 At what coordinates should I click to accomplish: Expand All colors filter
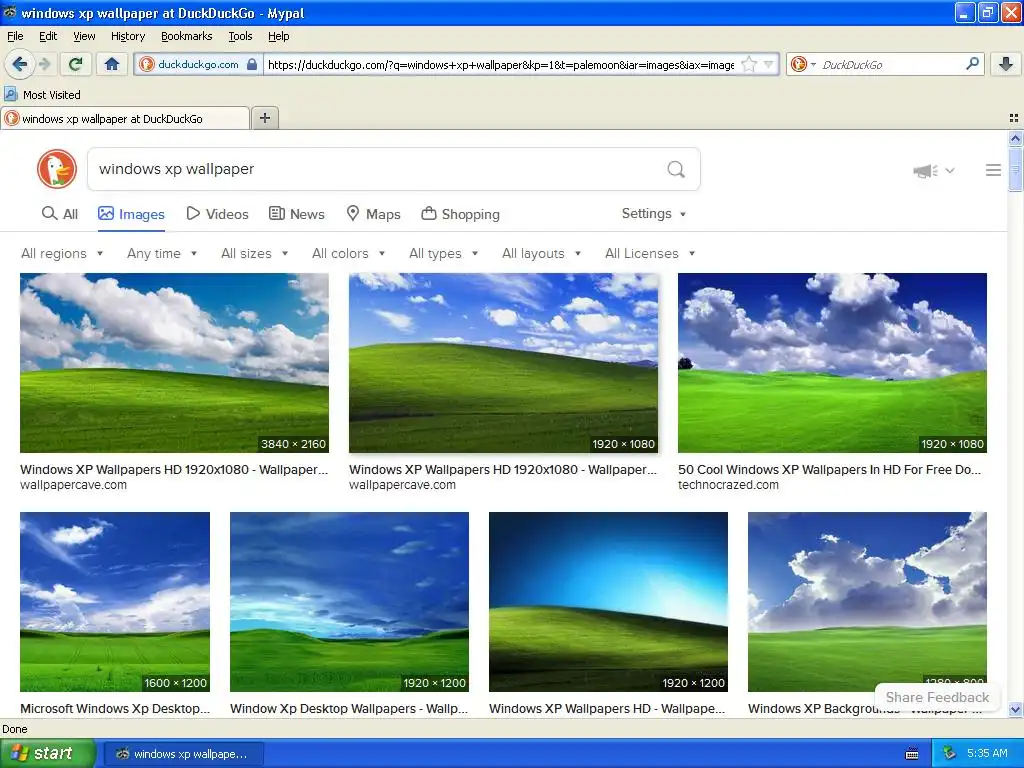349,253
